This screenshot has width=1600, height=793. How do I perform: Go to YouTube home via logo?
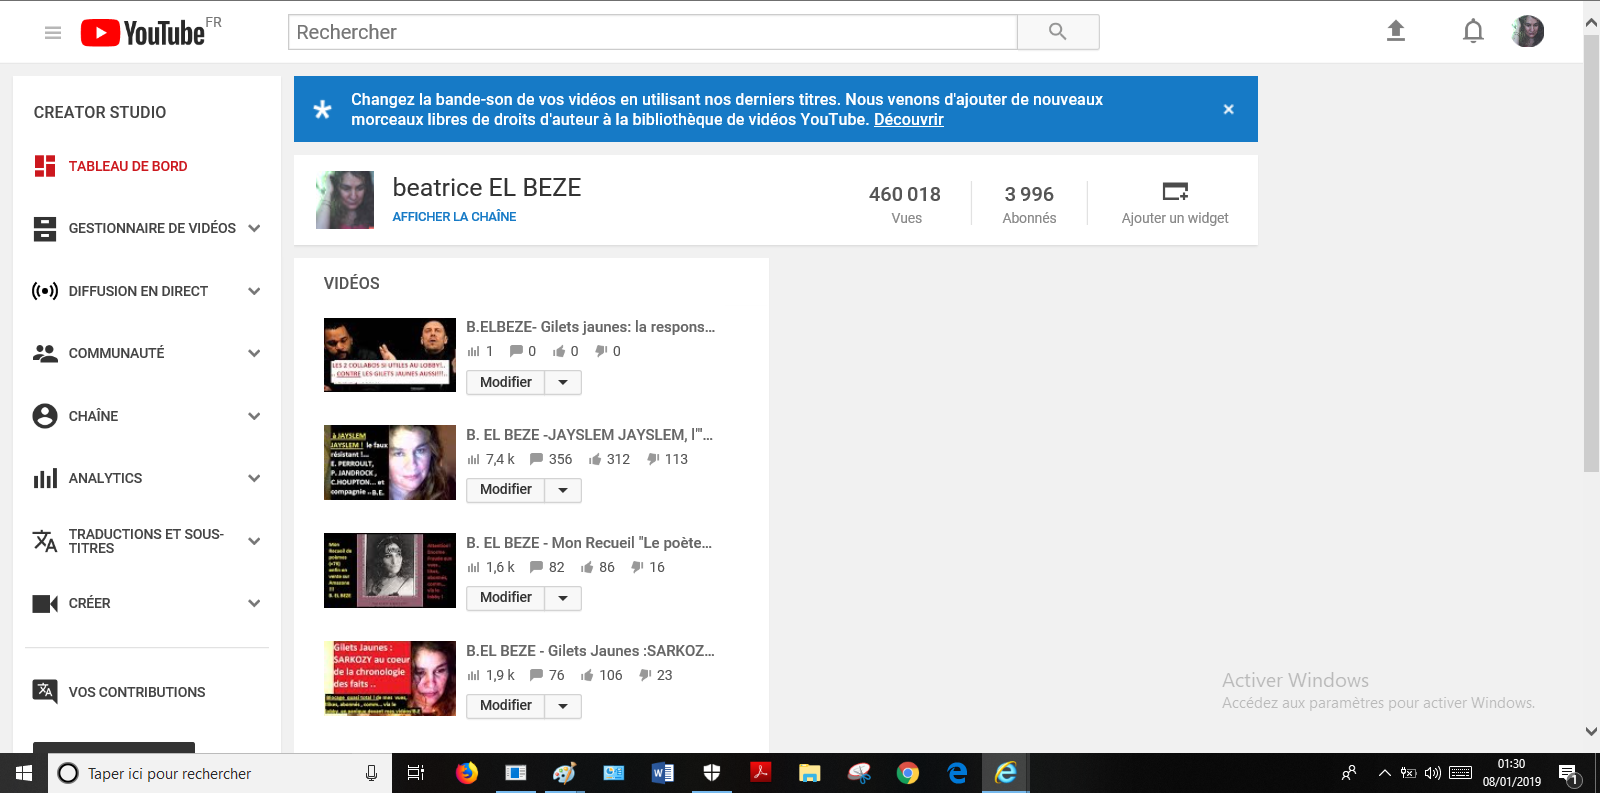[x=143, y=33]
